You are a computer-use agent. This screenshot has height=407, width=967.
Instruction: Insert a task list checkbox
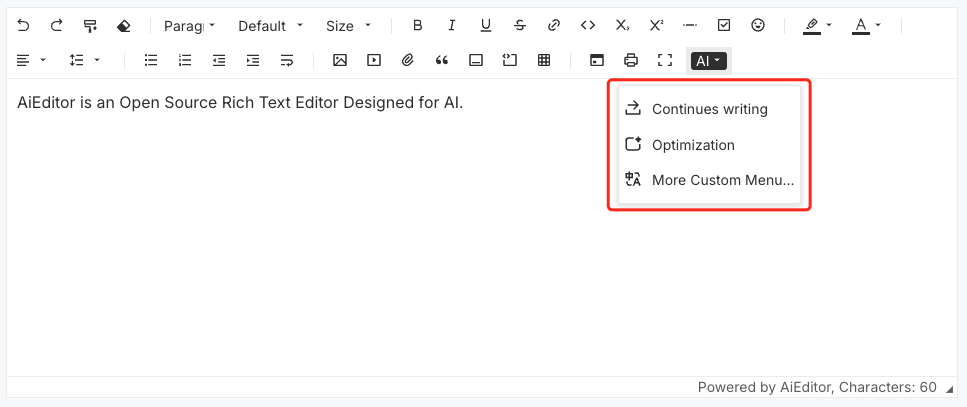724,25
